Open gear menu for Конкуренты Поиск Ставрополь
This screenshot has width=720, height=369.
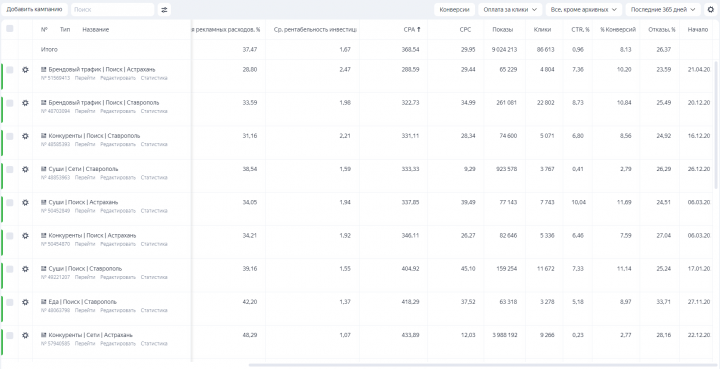(x=25, y=136)
